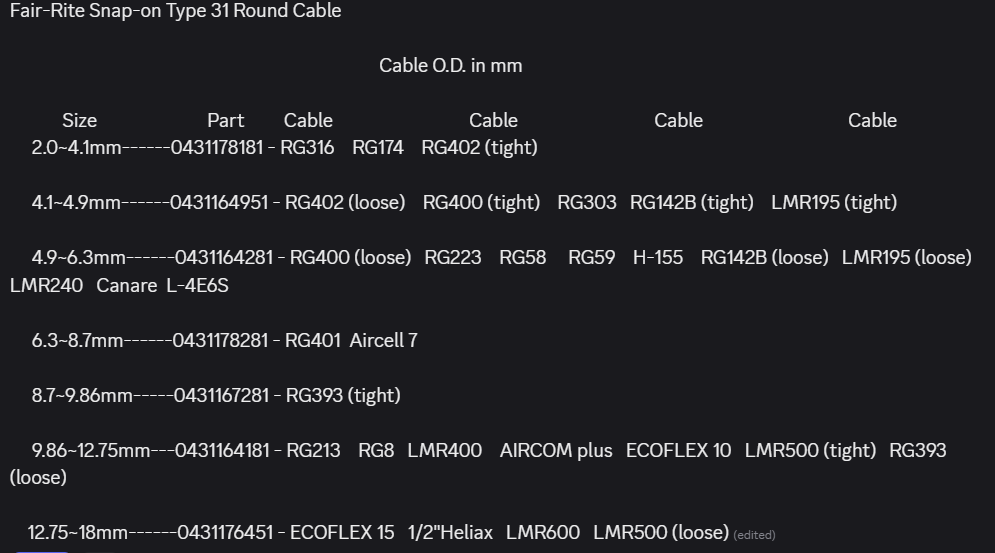Click the RG303 cable entry
This screenshot has height=553, width=995.
(x=587, y=203)
